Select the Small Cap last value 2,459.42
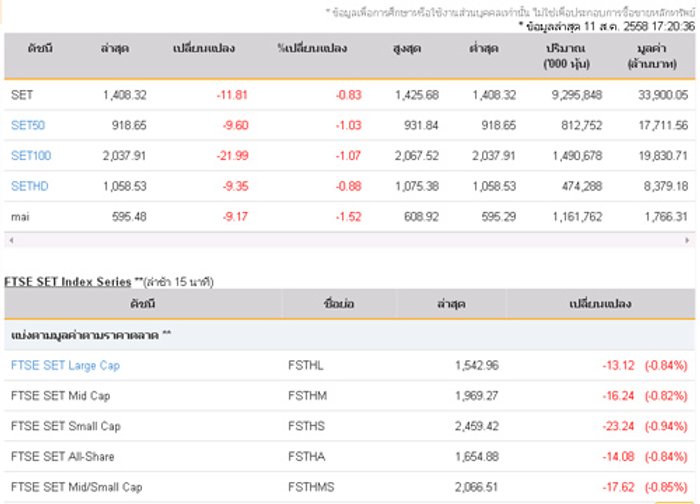Screen dimensions: 700x504 (x=476, y=426)
